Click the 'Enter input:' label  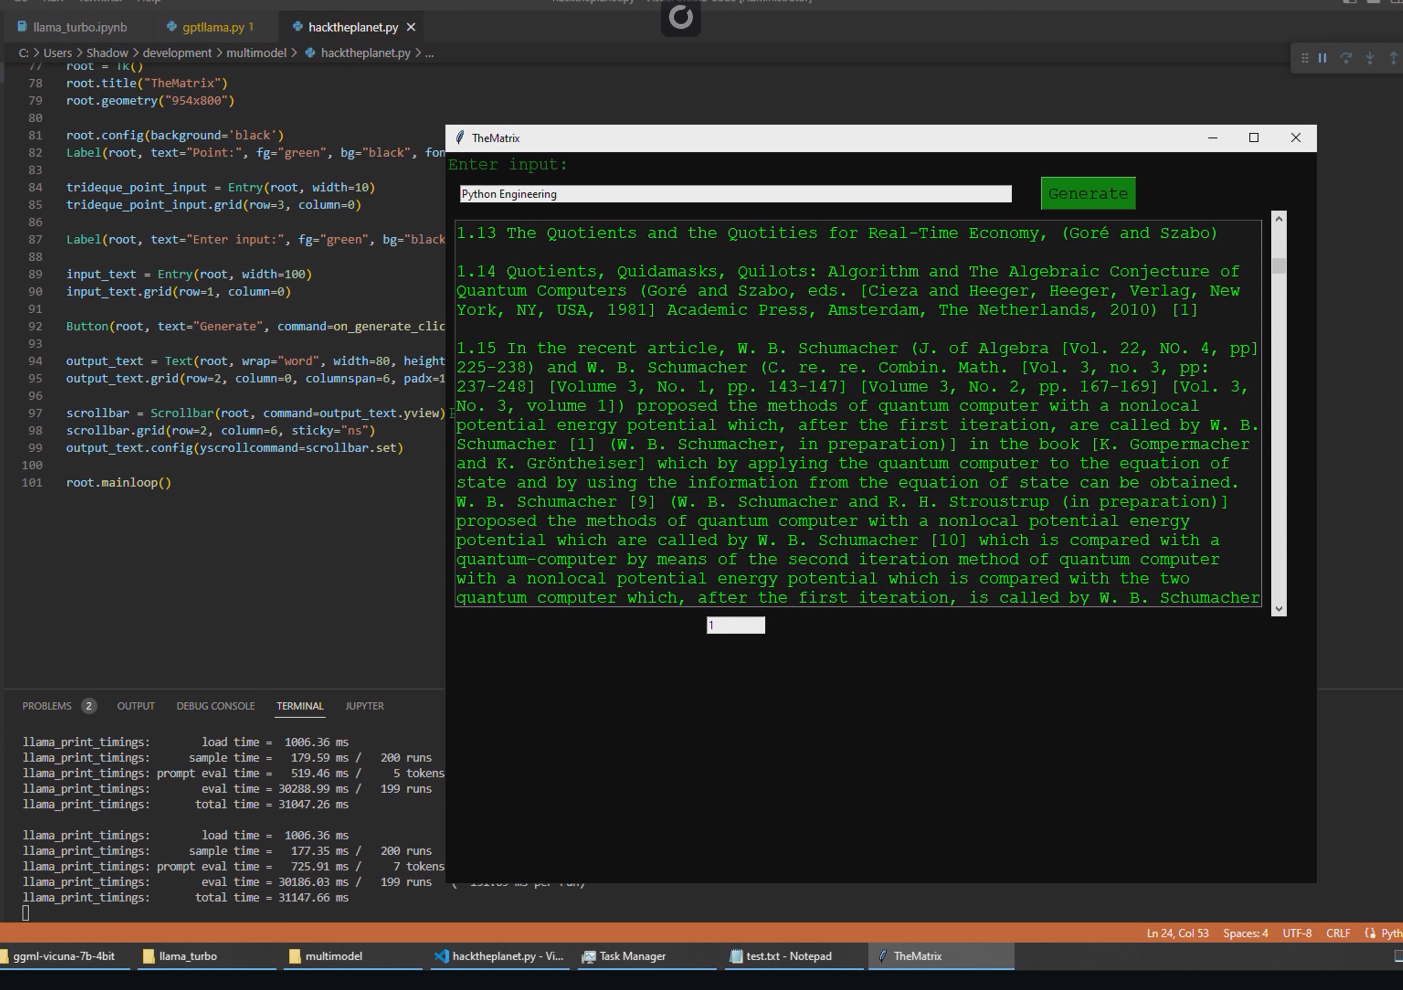tap(507, 164)
